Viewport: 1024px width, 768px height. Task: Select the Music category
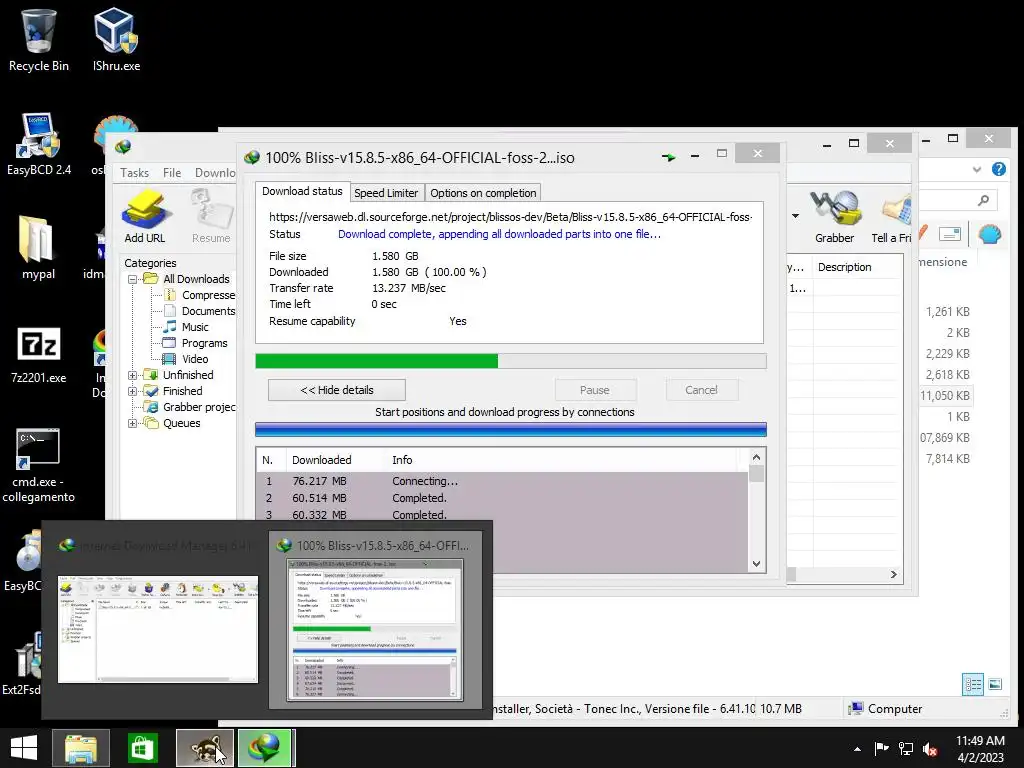coord(186,327)
